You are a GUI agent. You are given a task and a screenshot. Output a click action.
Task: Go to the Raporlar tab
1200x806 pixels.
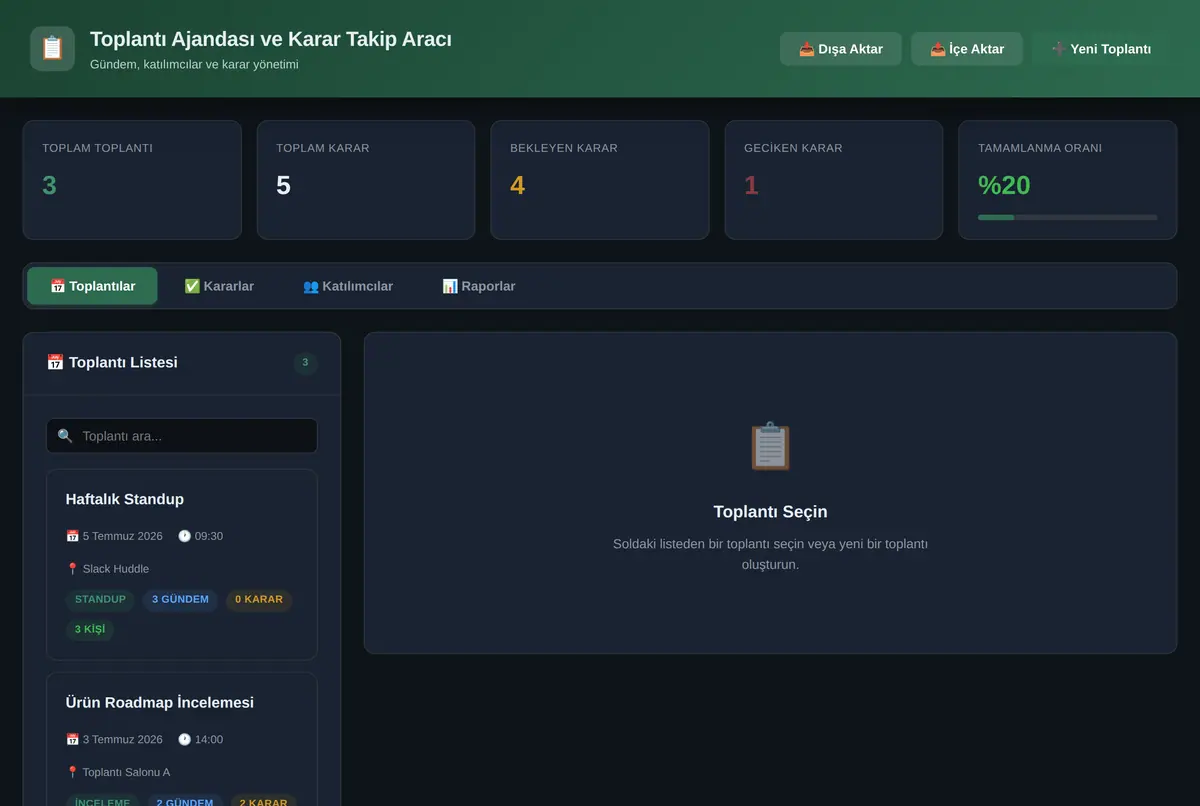click(x=479, y=286)
